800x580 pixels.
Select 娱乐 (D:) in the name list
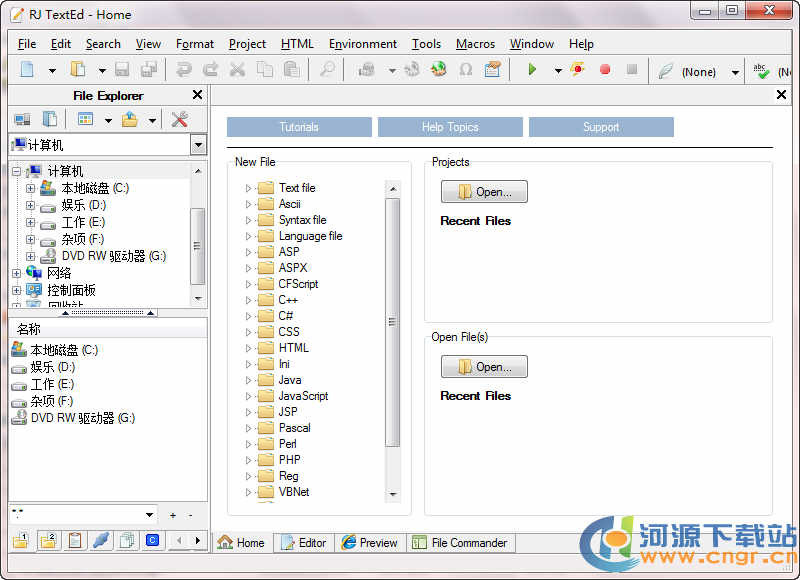[x=52, y=367]
